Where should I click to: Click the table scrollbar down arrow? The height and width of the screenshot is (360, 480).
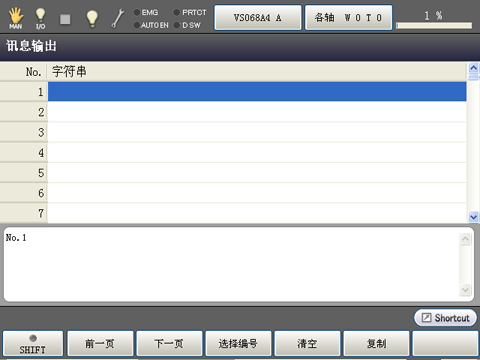tap(473, 217)
